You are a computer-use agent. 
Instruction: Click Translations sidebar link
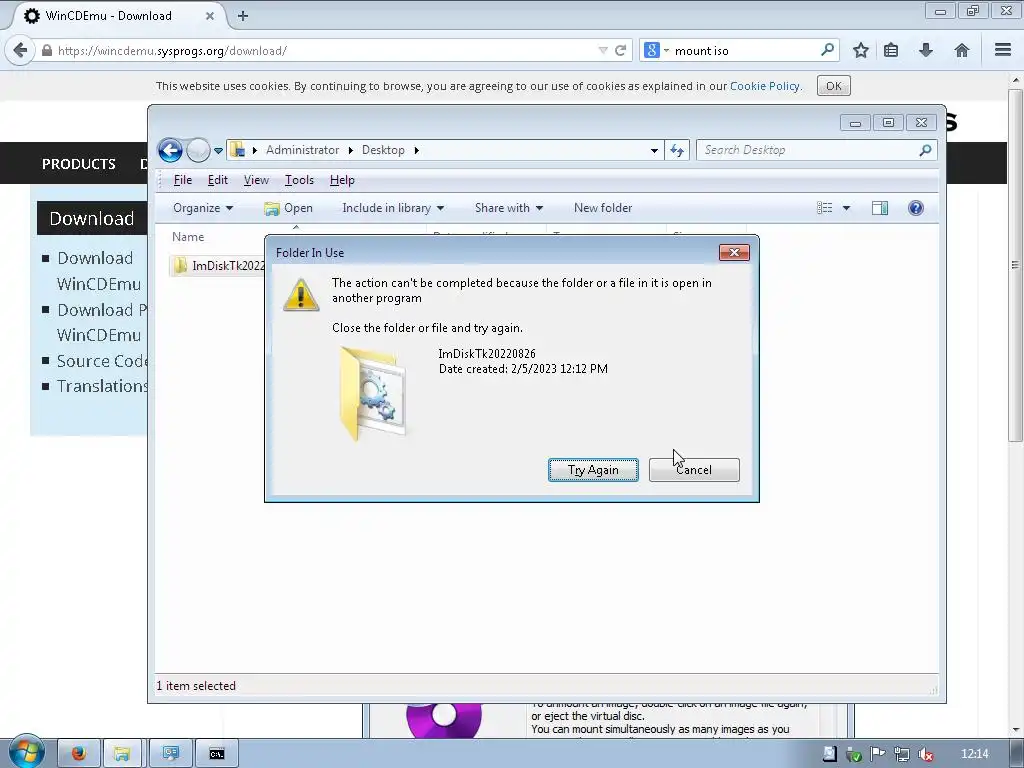(102, 387)
